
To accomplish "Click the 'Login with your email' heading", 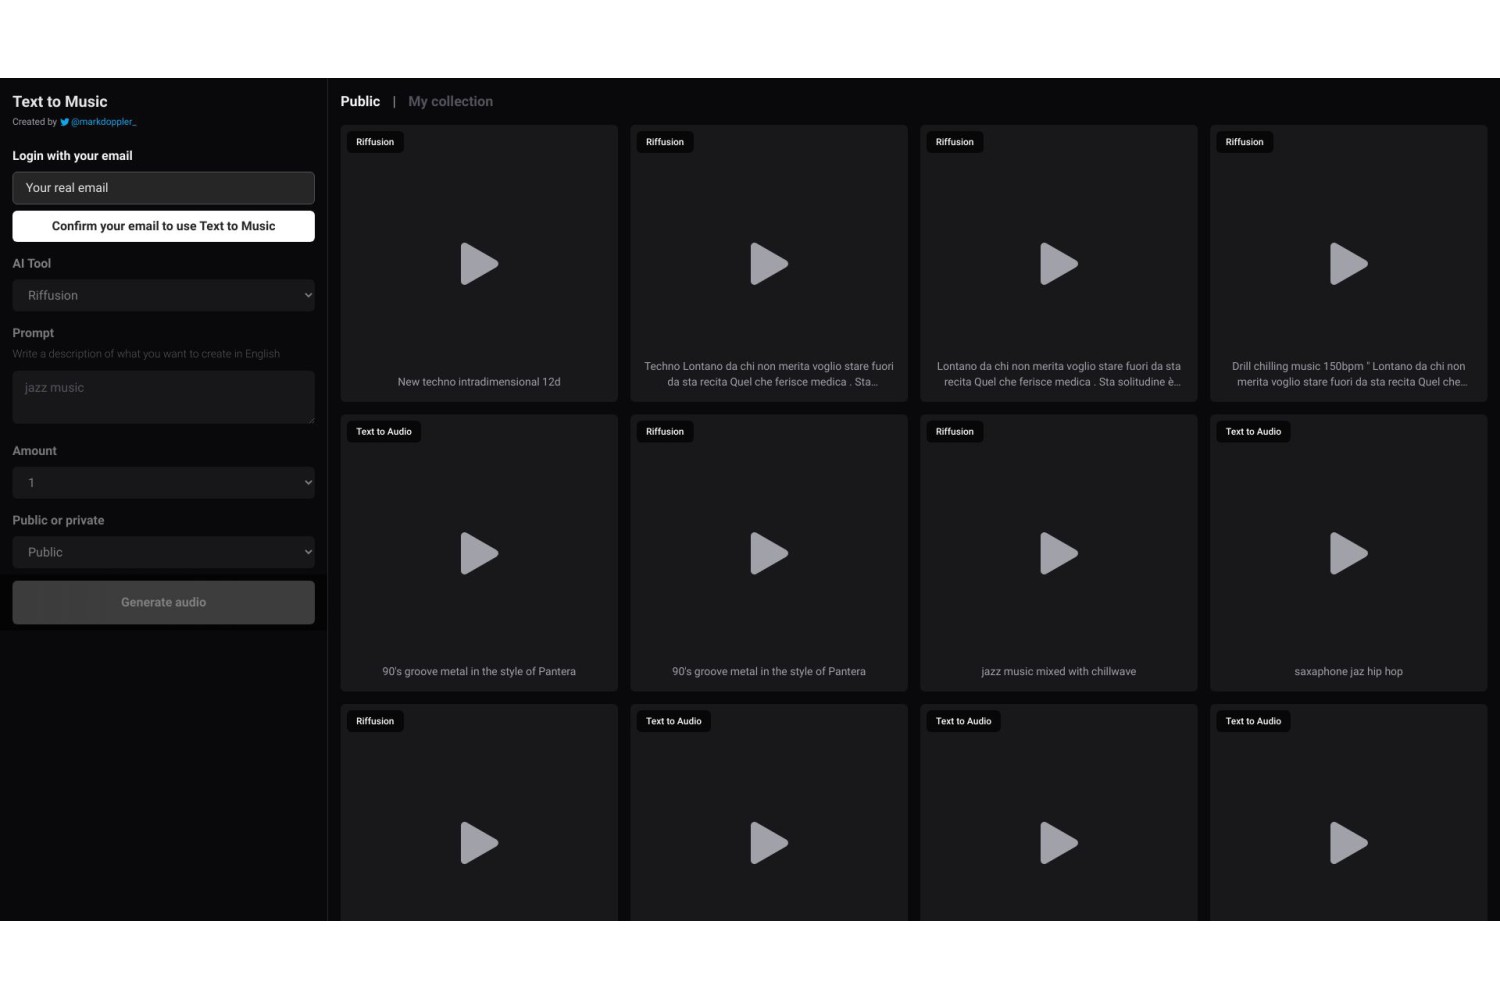I will [x=72, y=156].
